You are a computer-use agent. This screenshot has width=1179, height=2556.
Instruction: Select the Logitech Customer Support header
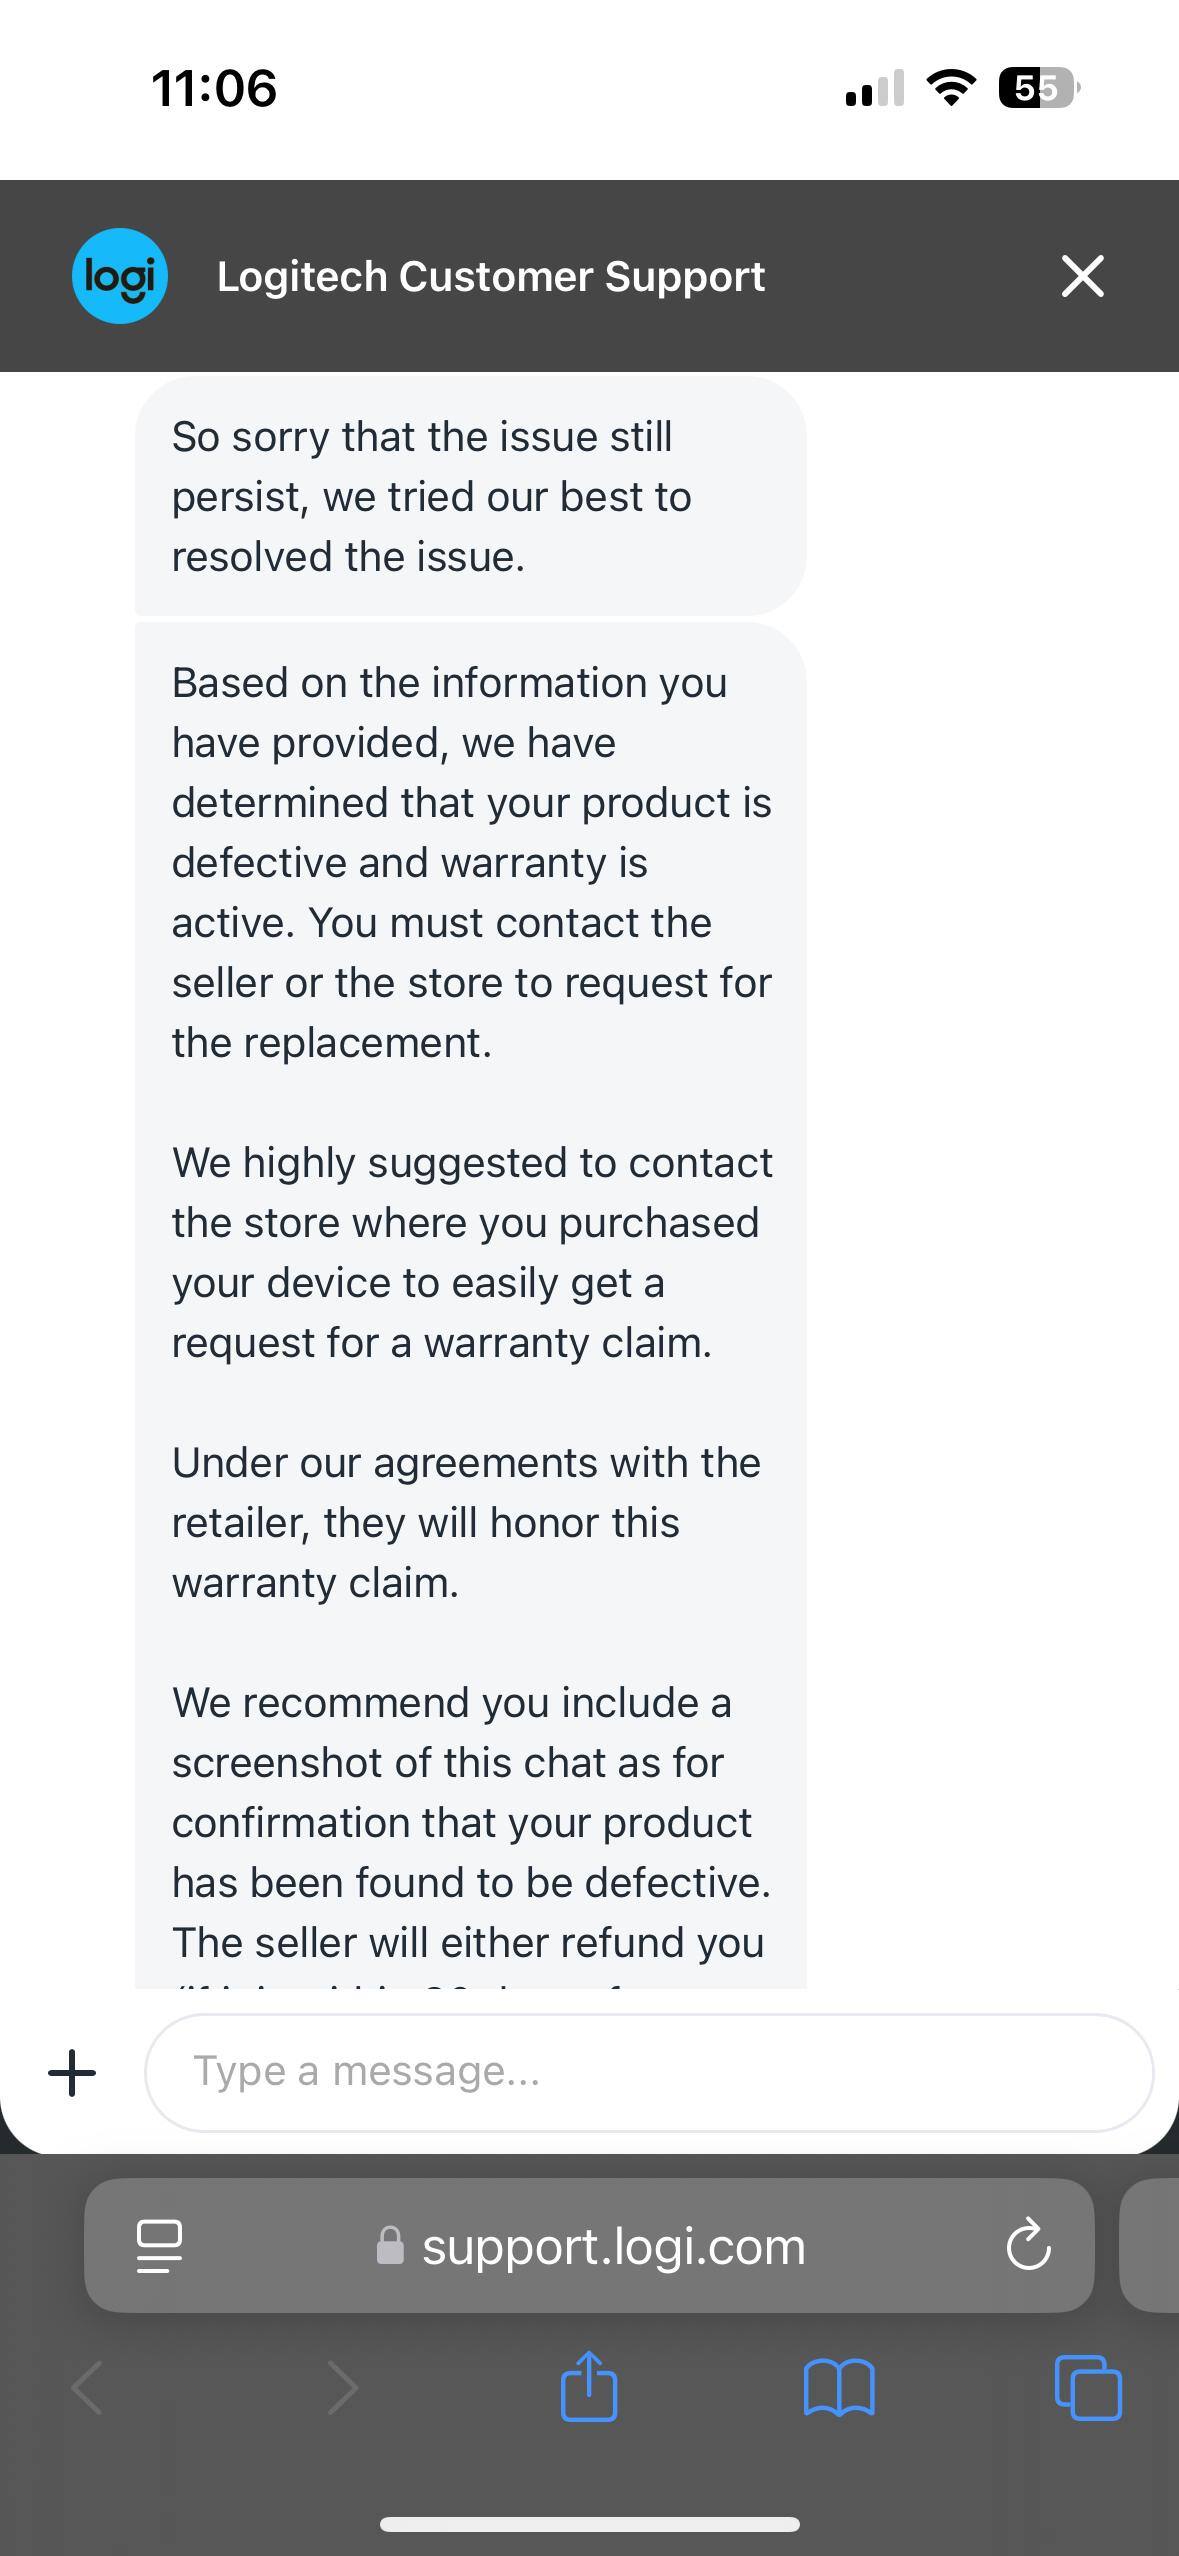click(491, 276)
